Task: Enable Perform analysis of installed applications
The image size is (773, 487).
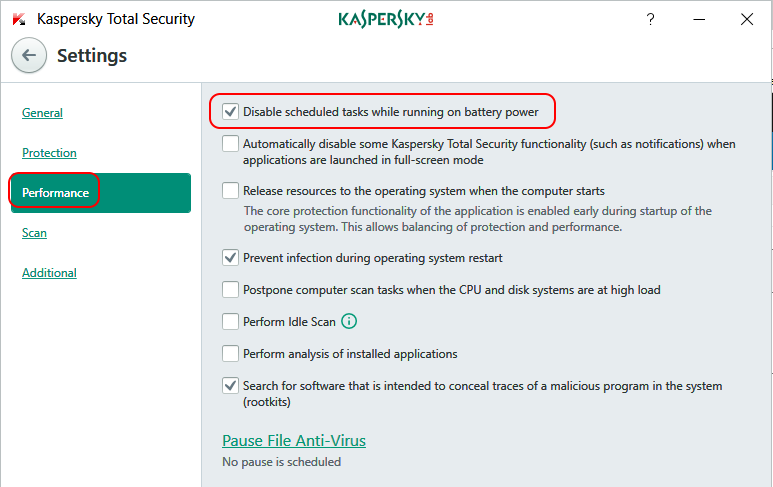Action: click(231, 354)
